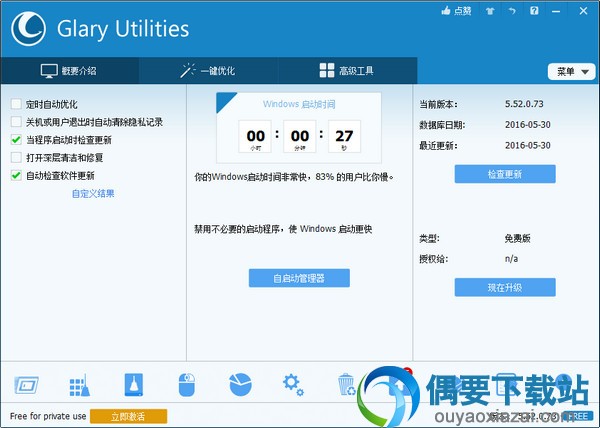Click version number 5.52.0.73

pyautogui.click(x=524, y=104)
